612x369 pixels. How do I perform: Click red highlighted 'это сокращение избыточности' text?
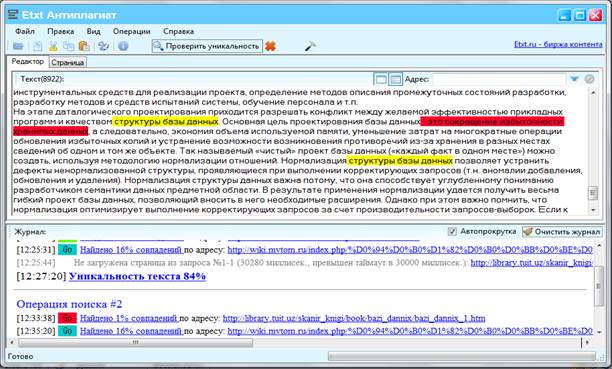coord(493,121)
